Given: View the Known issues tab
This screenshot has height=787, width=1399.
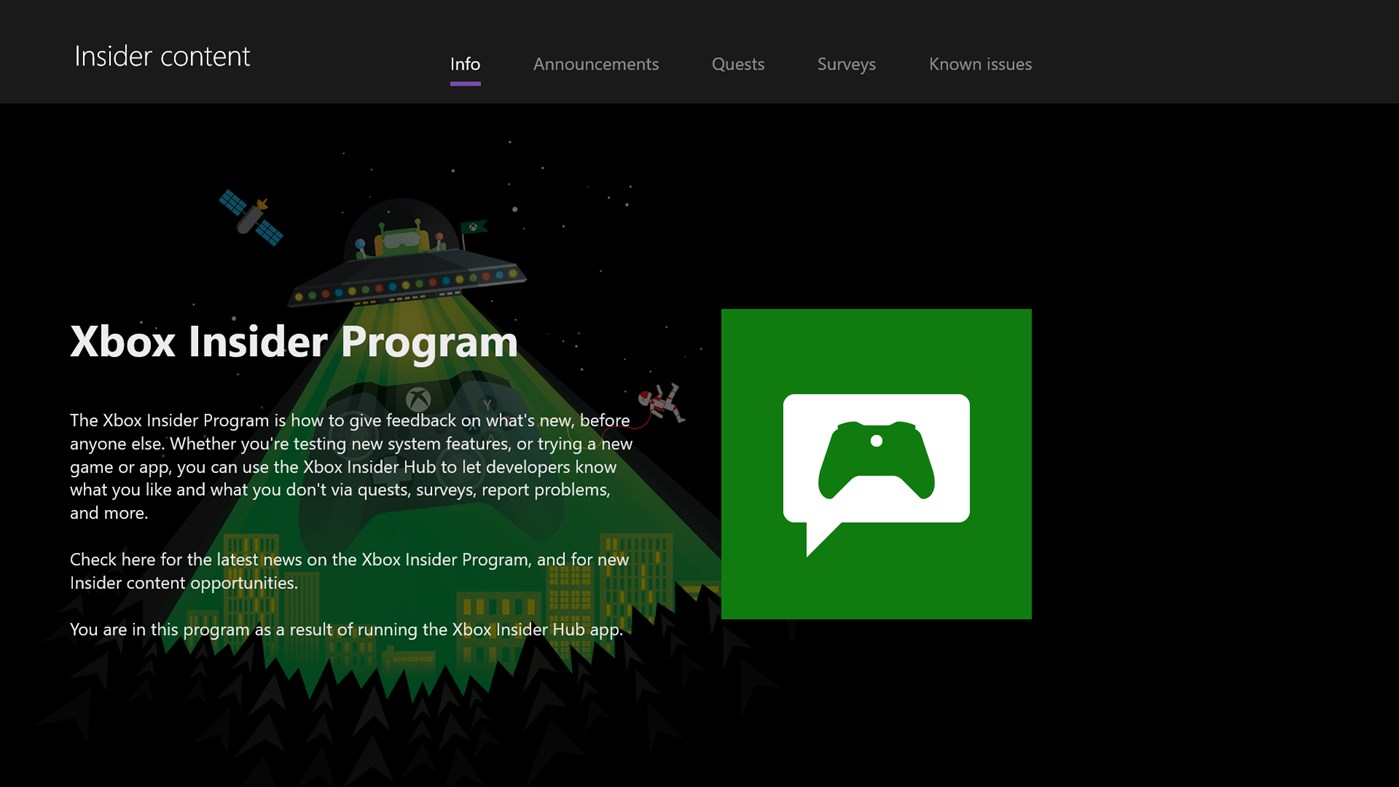Looking at the screenshot, I should coord(980,63).
